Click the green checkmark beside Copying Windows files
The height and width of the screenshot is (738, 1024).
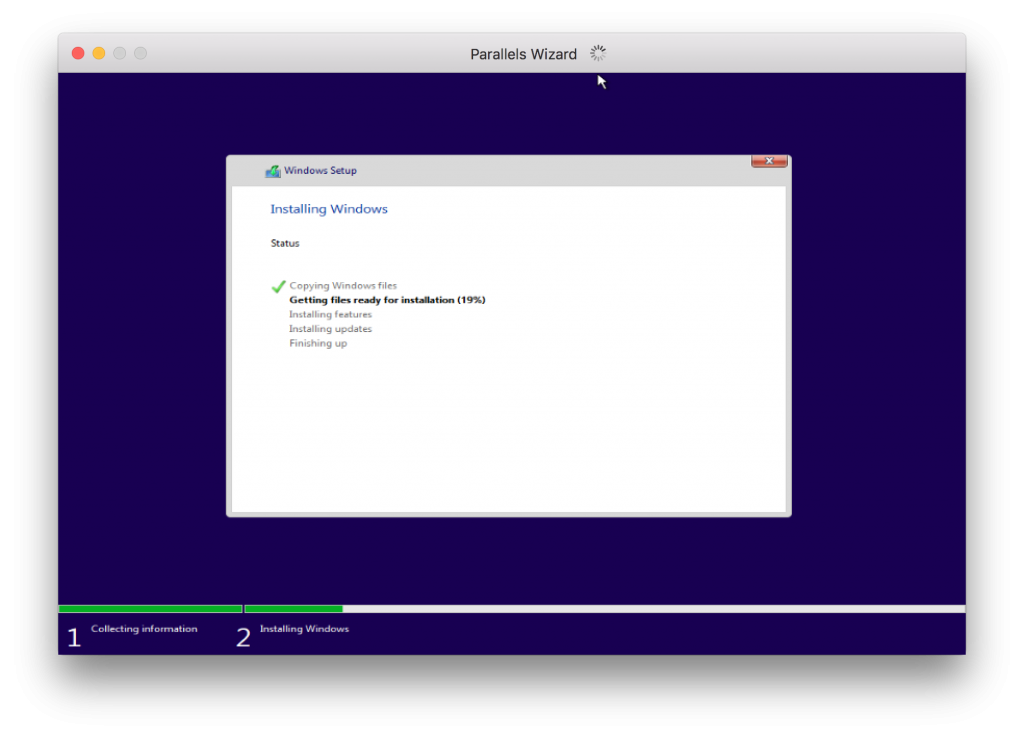coord(278,286)
